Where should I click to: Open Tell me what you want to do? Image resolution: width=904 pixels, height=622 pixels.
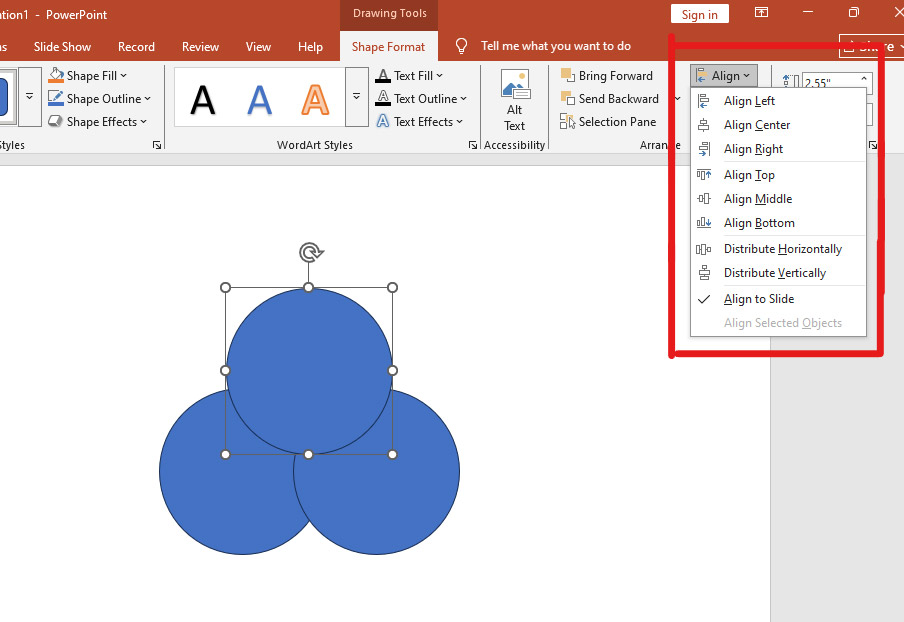(x=556, y=45)
